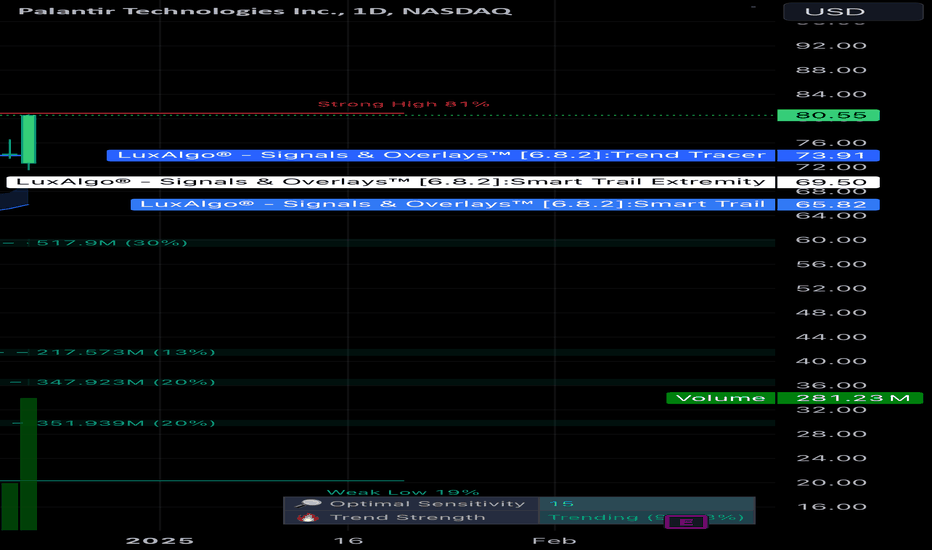Click the teal Weak Low line
This screenshot has width=932, height=550.
pyautogui.click(x=202, y=480)
